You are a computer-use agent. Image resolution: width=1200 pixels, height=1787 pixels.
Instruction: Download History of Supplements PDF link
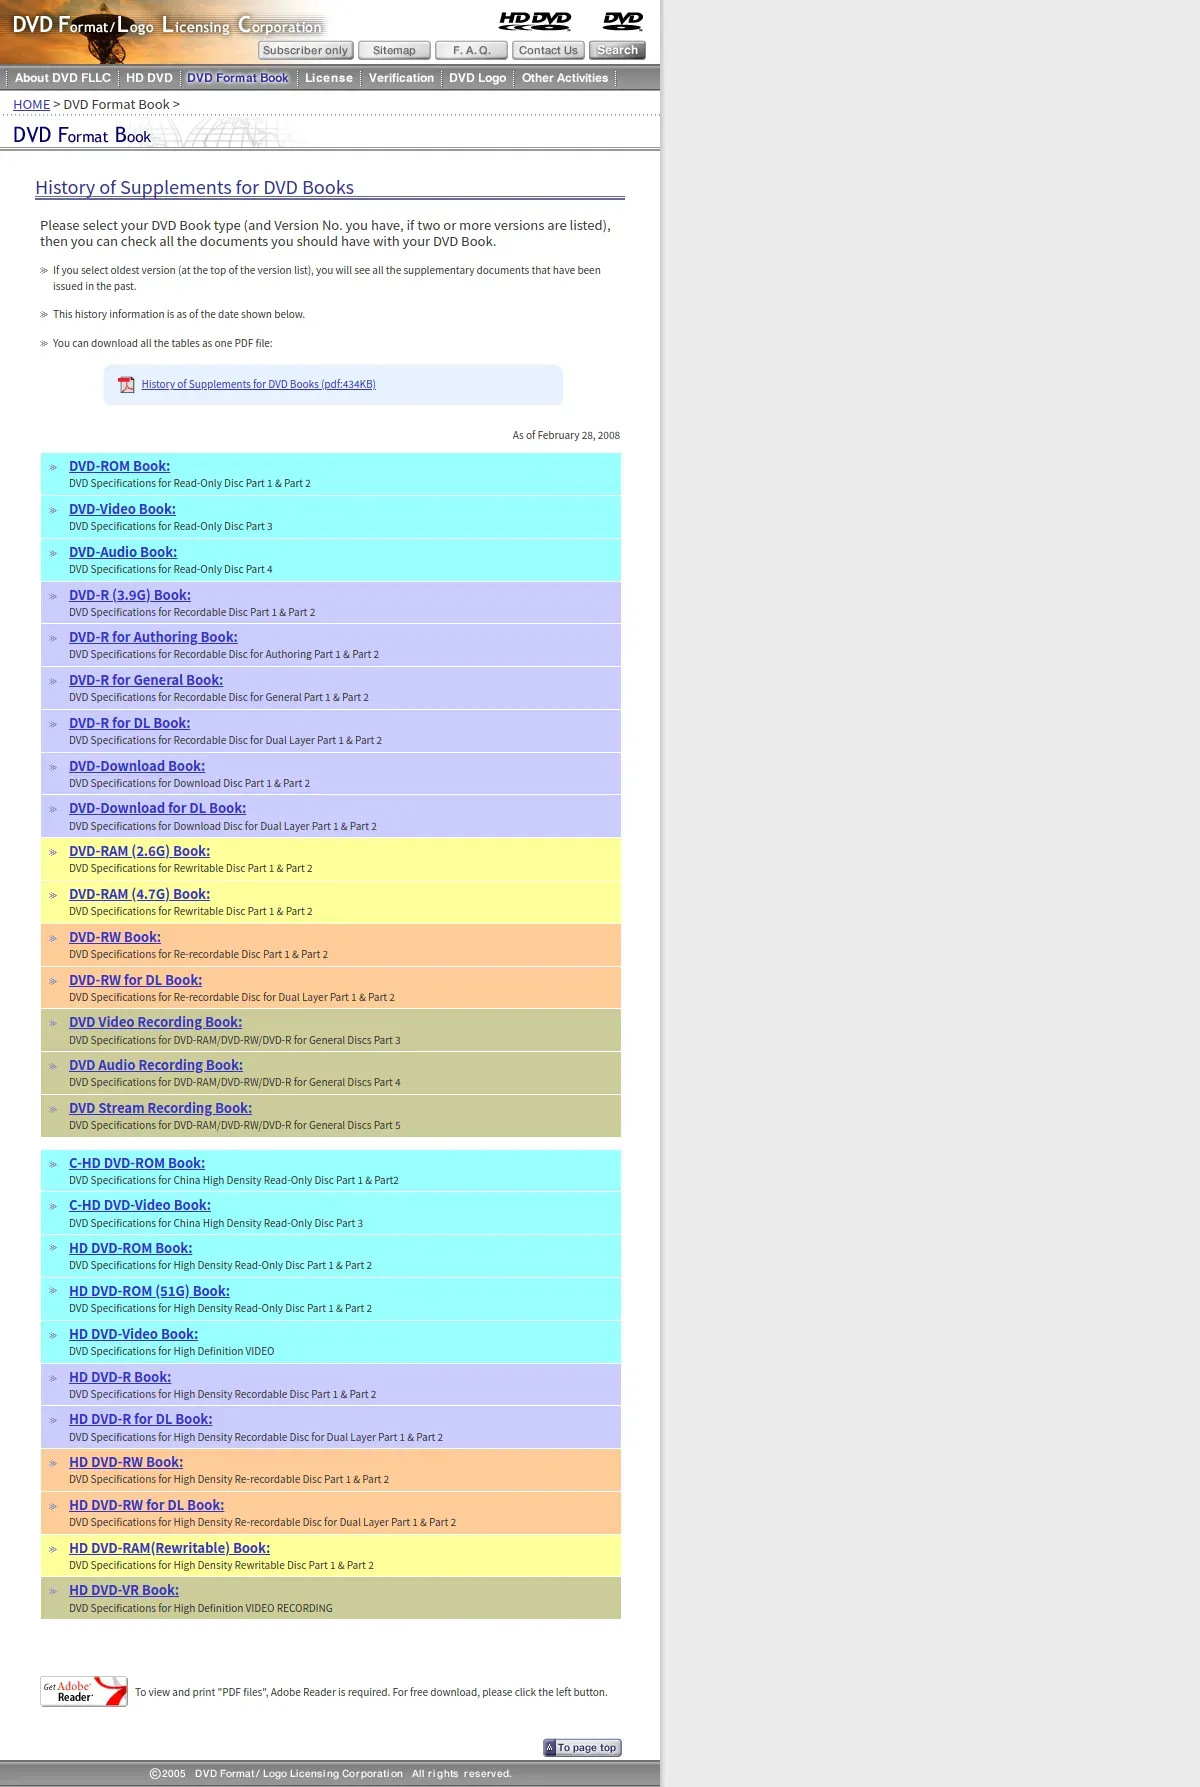click(258, 384)
